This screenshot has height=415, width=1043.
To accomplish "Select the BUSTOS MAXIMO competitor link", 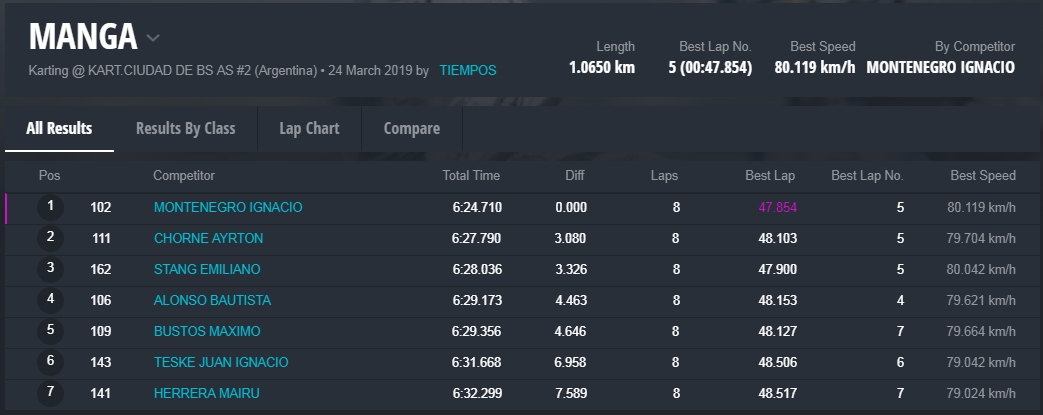I will click(x=207, y=332).
